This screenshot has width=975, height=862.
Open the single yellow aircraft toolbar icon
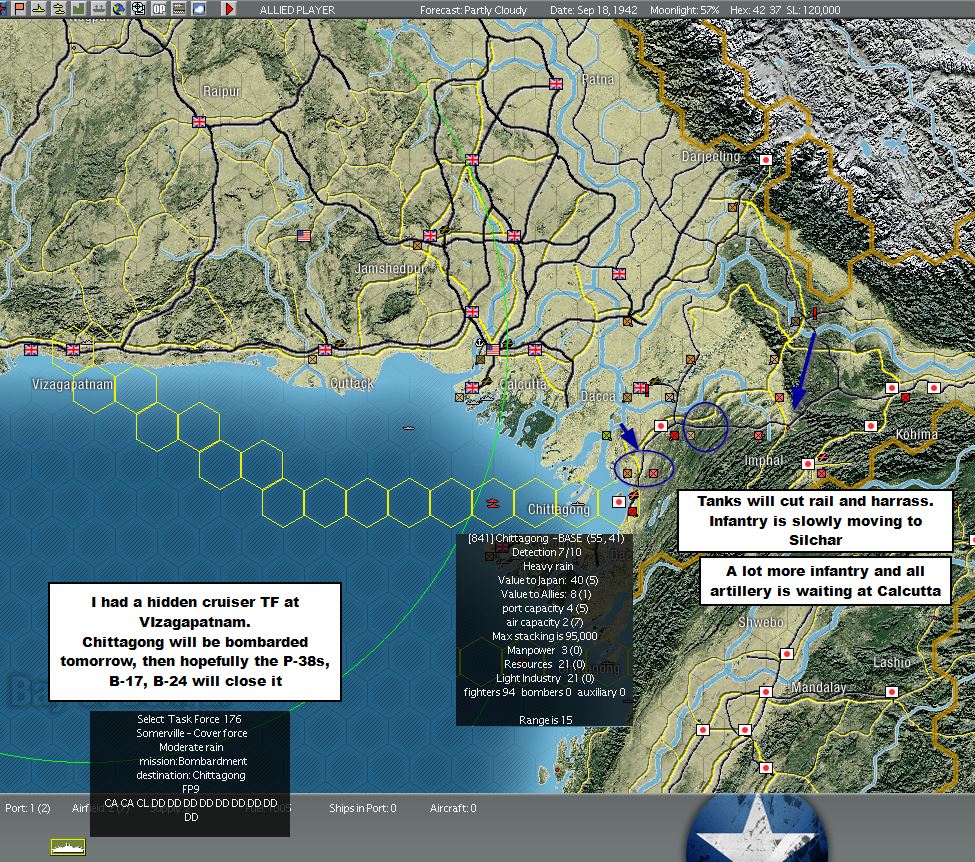(39, 9)
